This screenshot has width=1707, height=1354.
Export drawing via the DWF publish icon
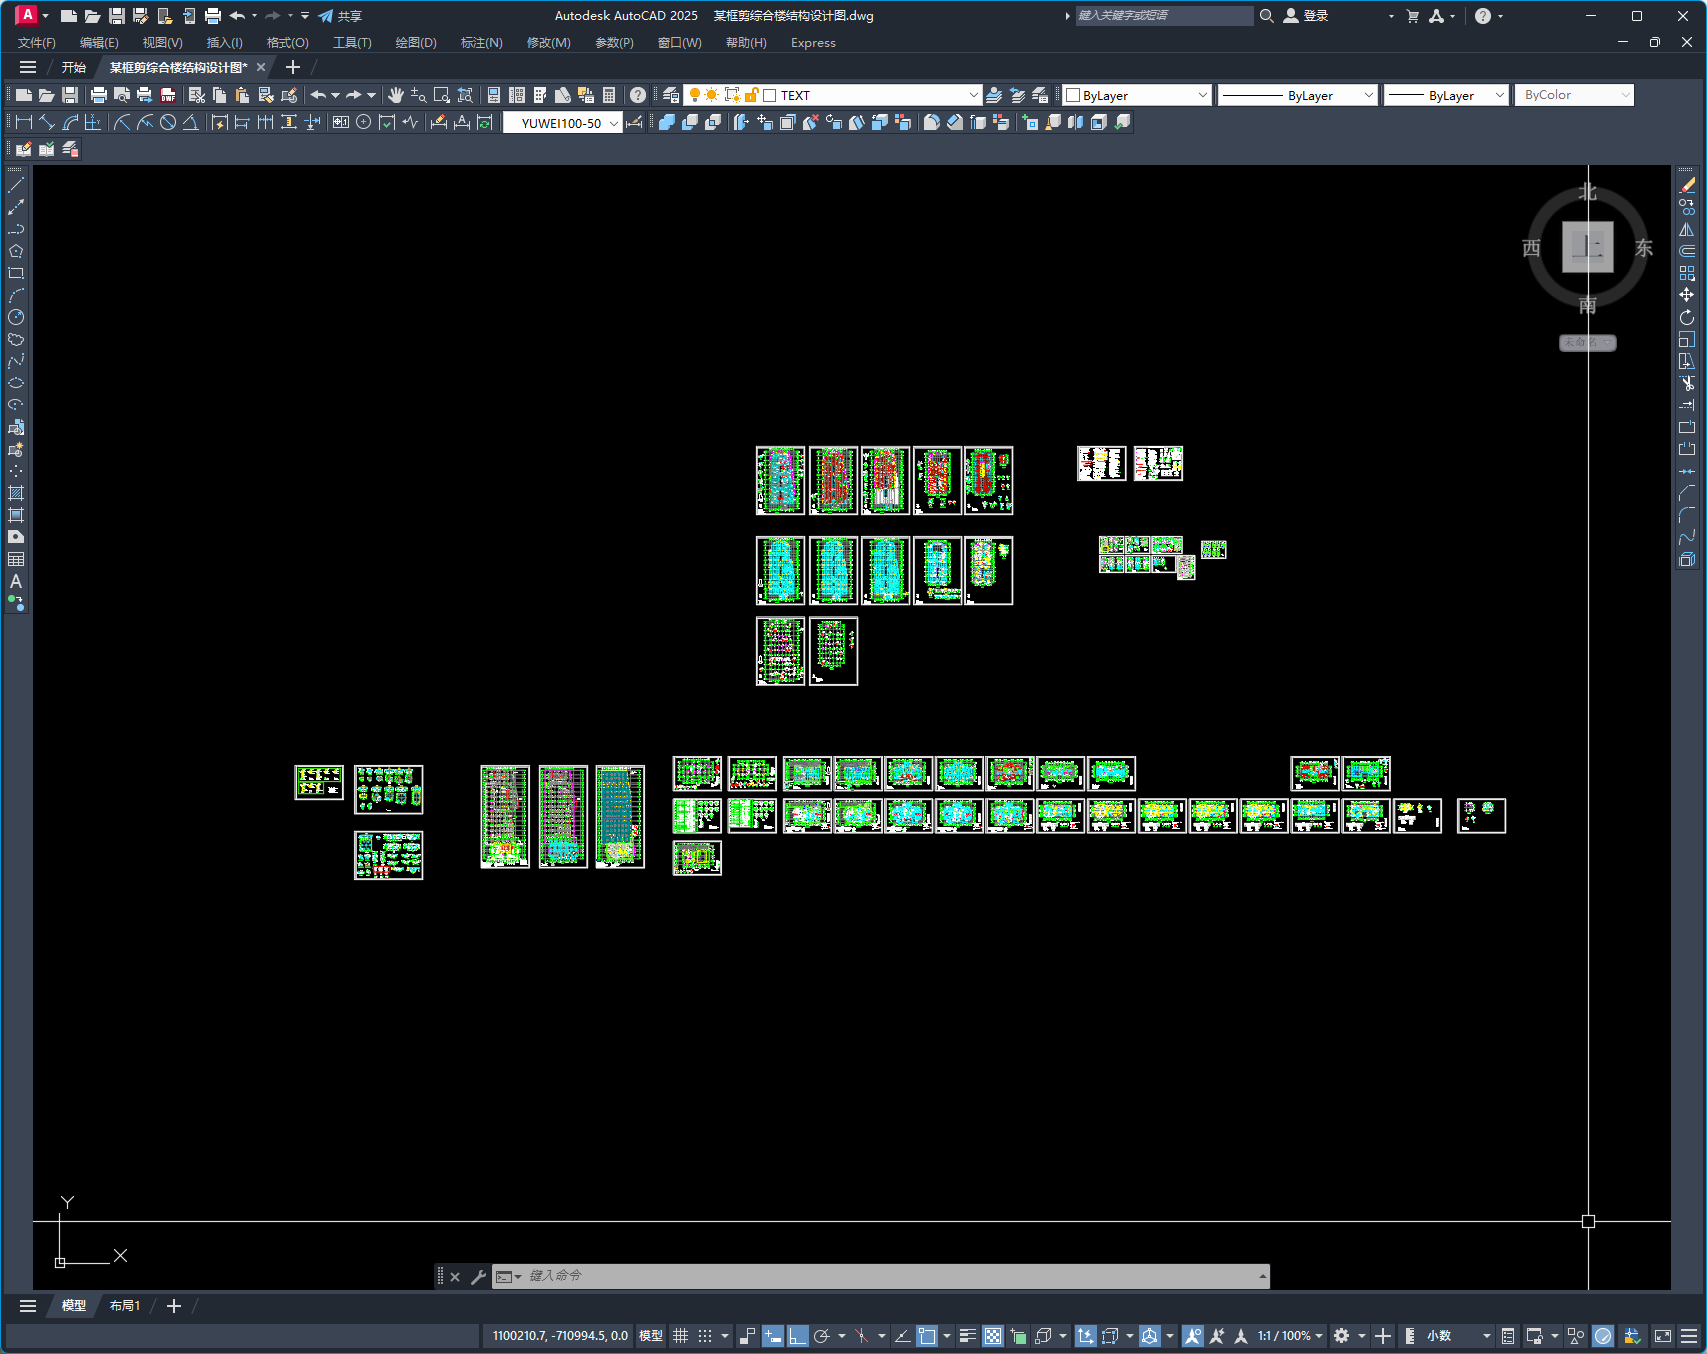click(x=168, y=95)
